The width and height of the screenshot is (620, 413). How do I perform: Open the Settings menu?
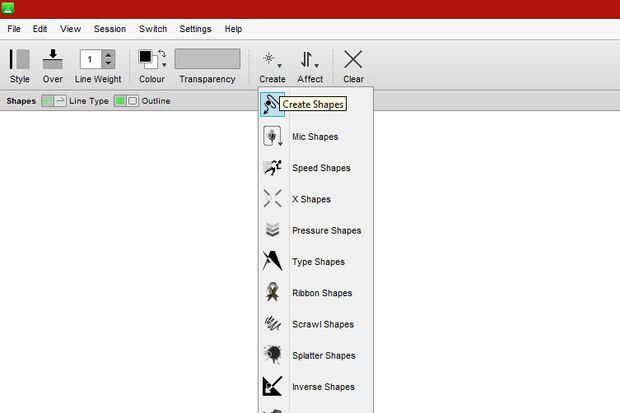(195, 29)
